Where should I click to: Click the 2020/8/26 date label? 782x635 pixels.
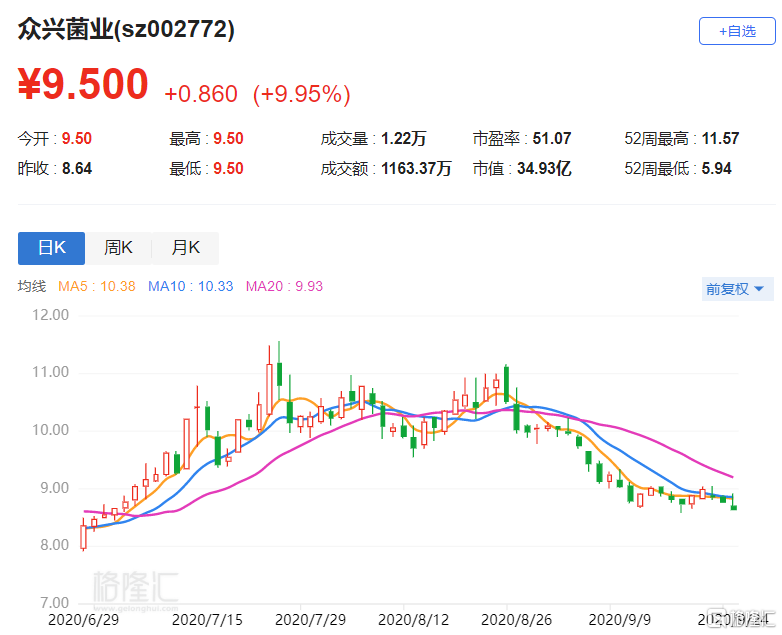click(516, 620)
